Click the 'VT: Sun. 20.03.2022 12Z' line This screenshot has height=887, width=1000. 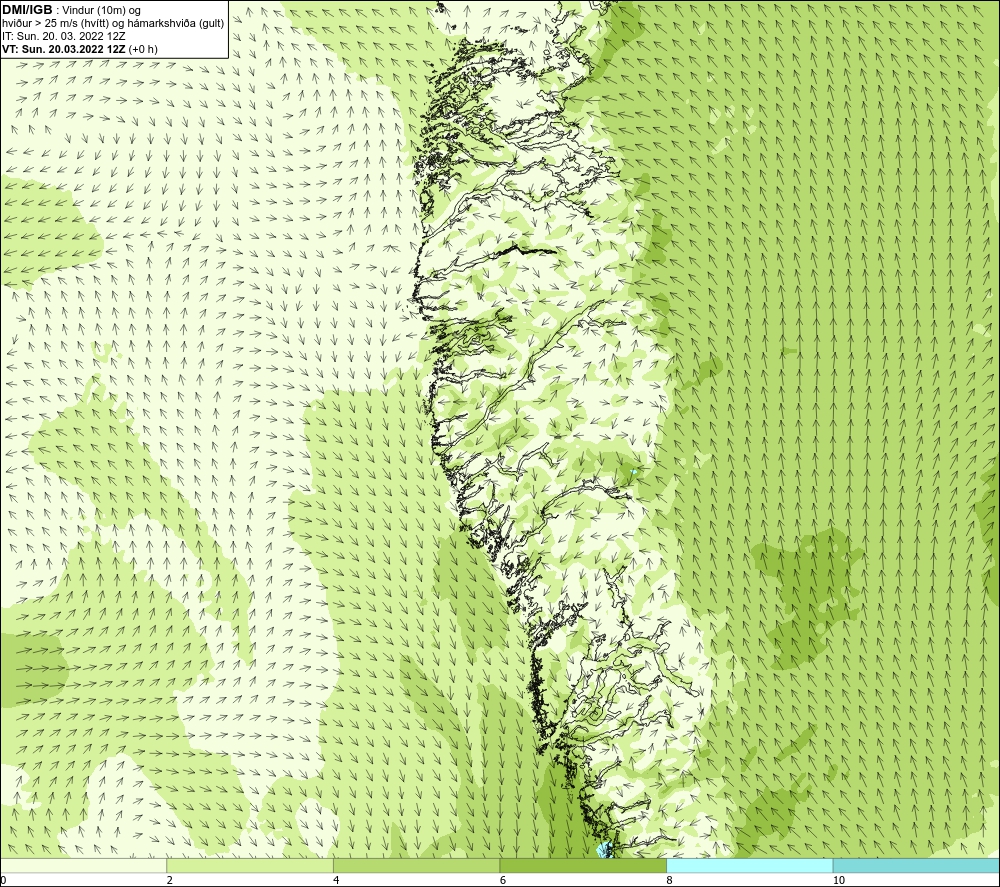(64, 49)
